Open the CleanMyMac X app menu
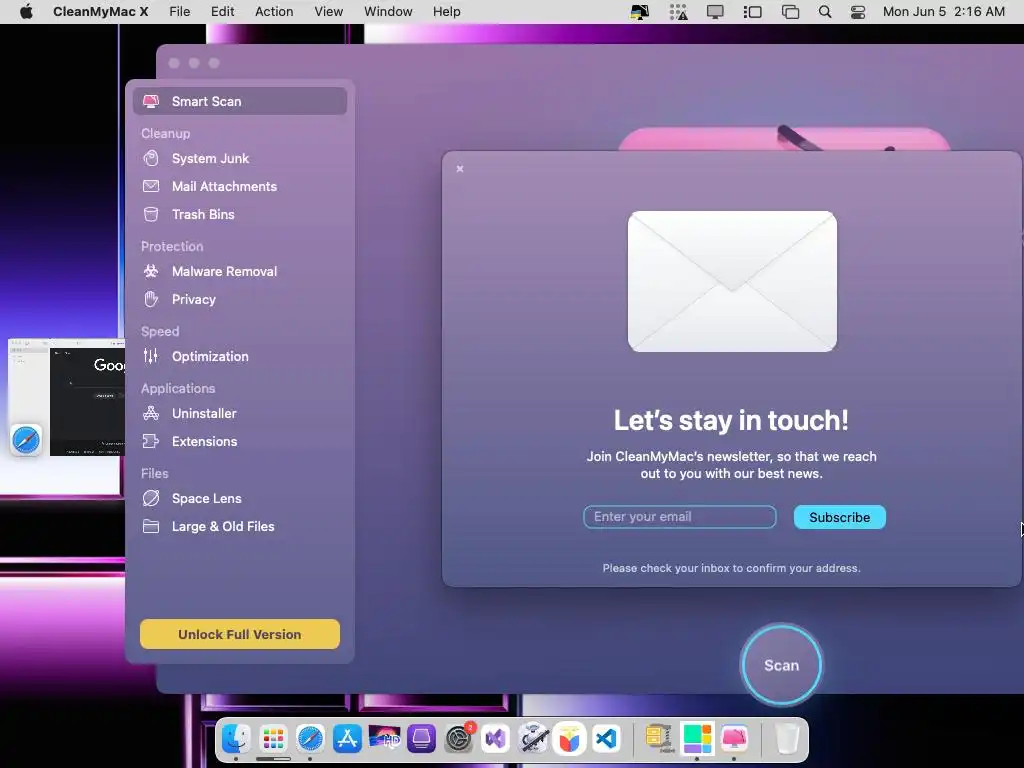1024x768 pixels. [101, 12]
